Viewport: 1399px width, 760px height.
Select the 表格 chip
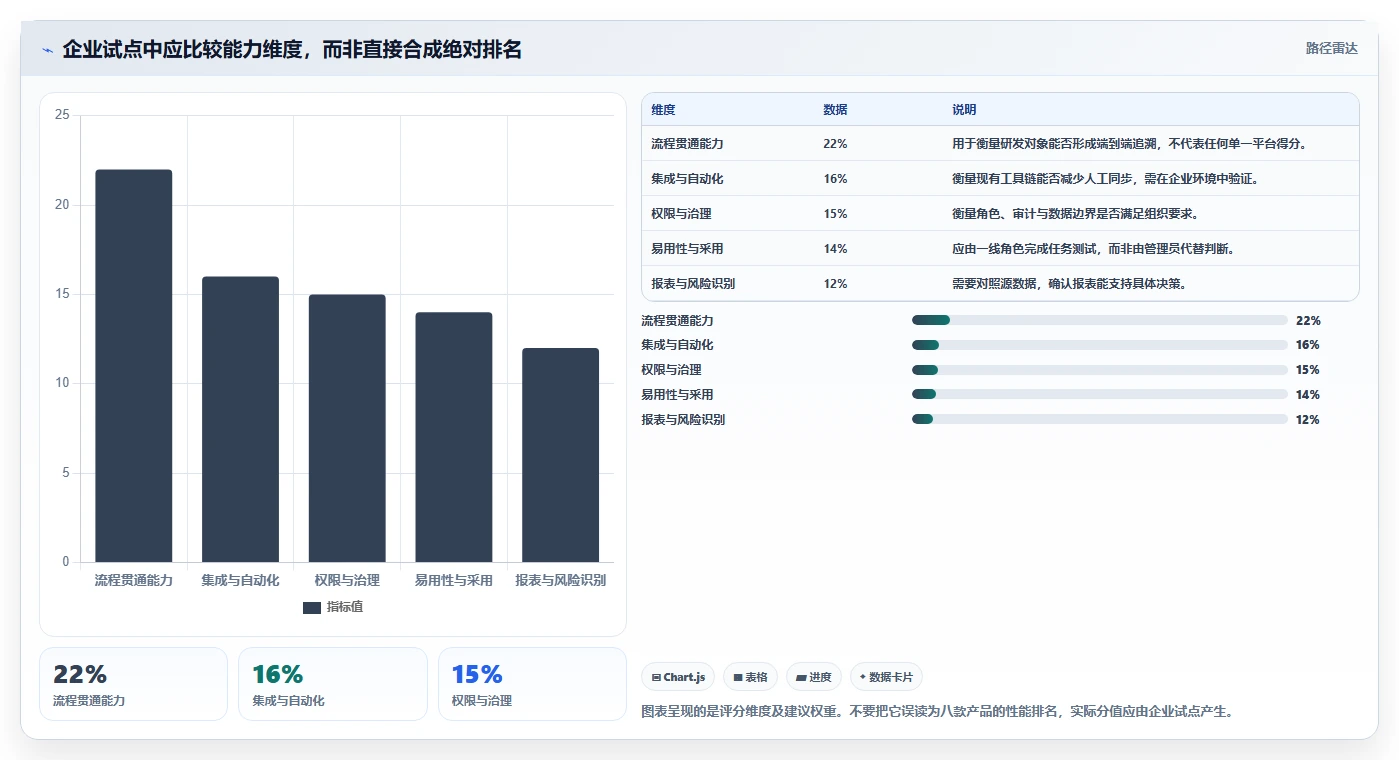750,677
